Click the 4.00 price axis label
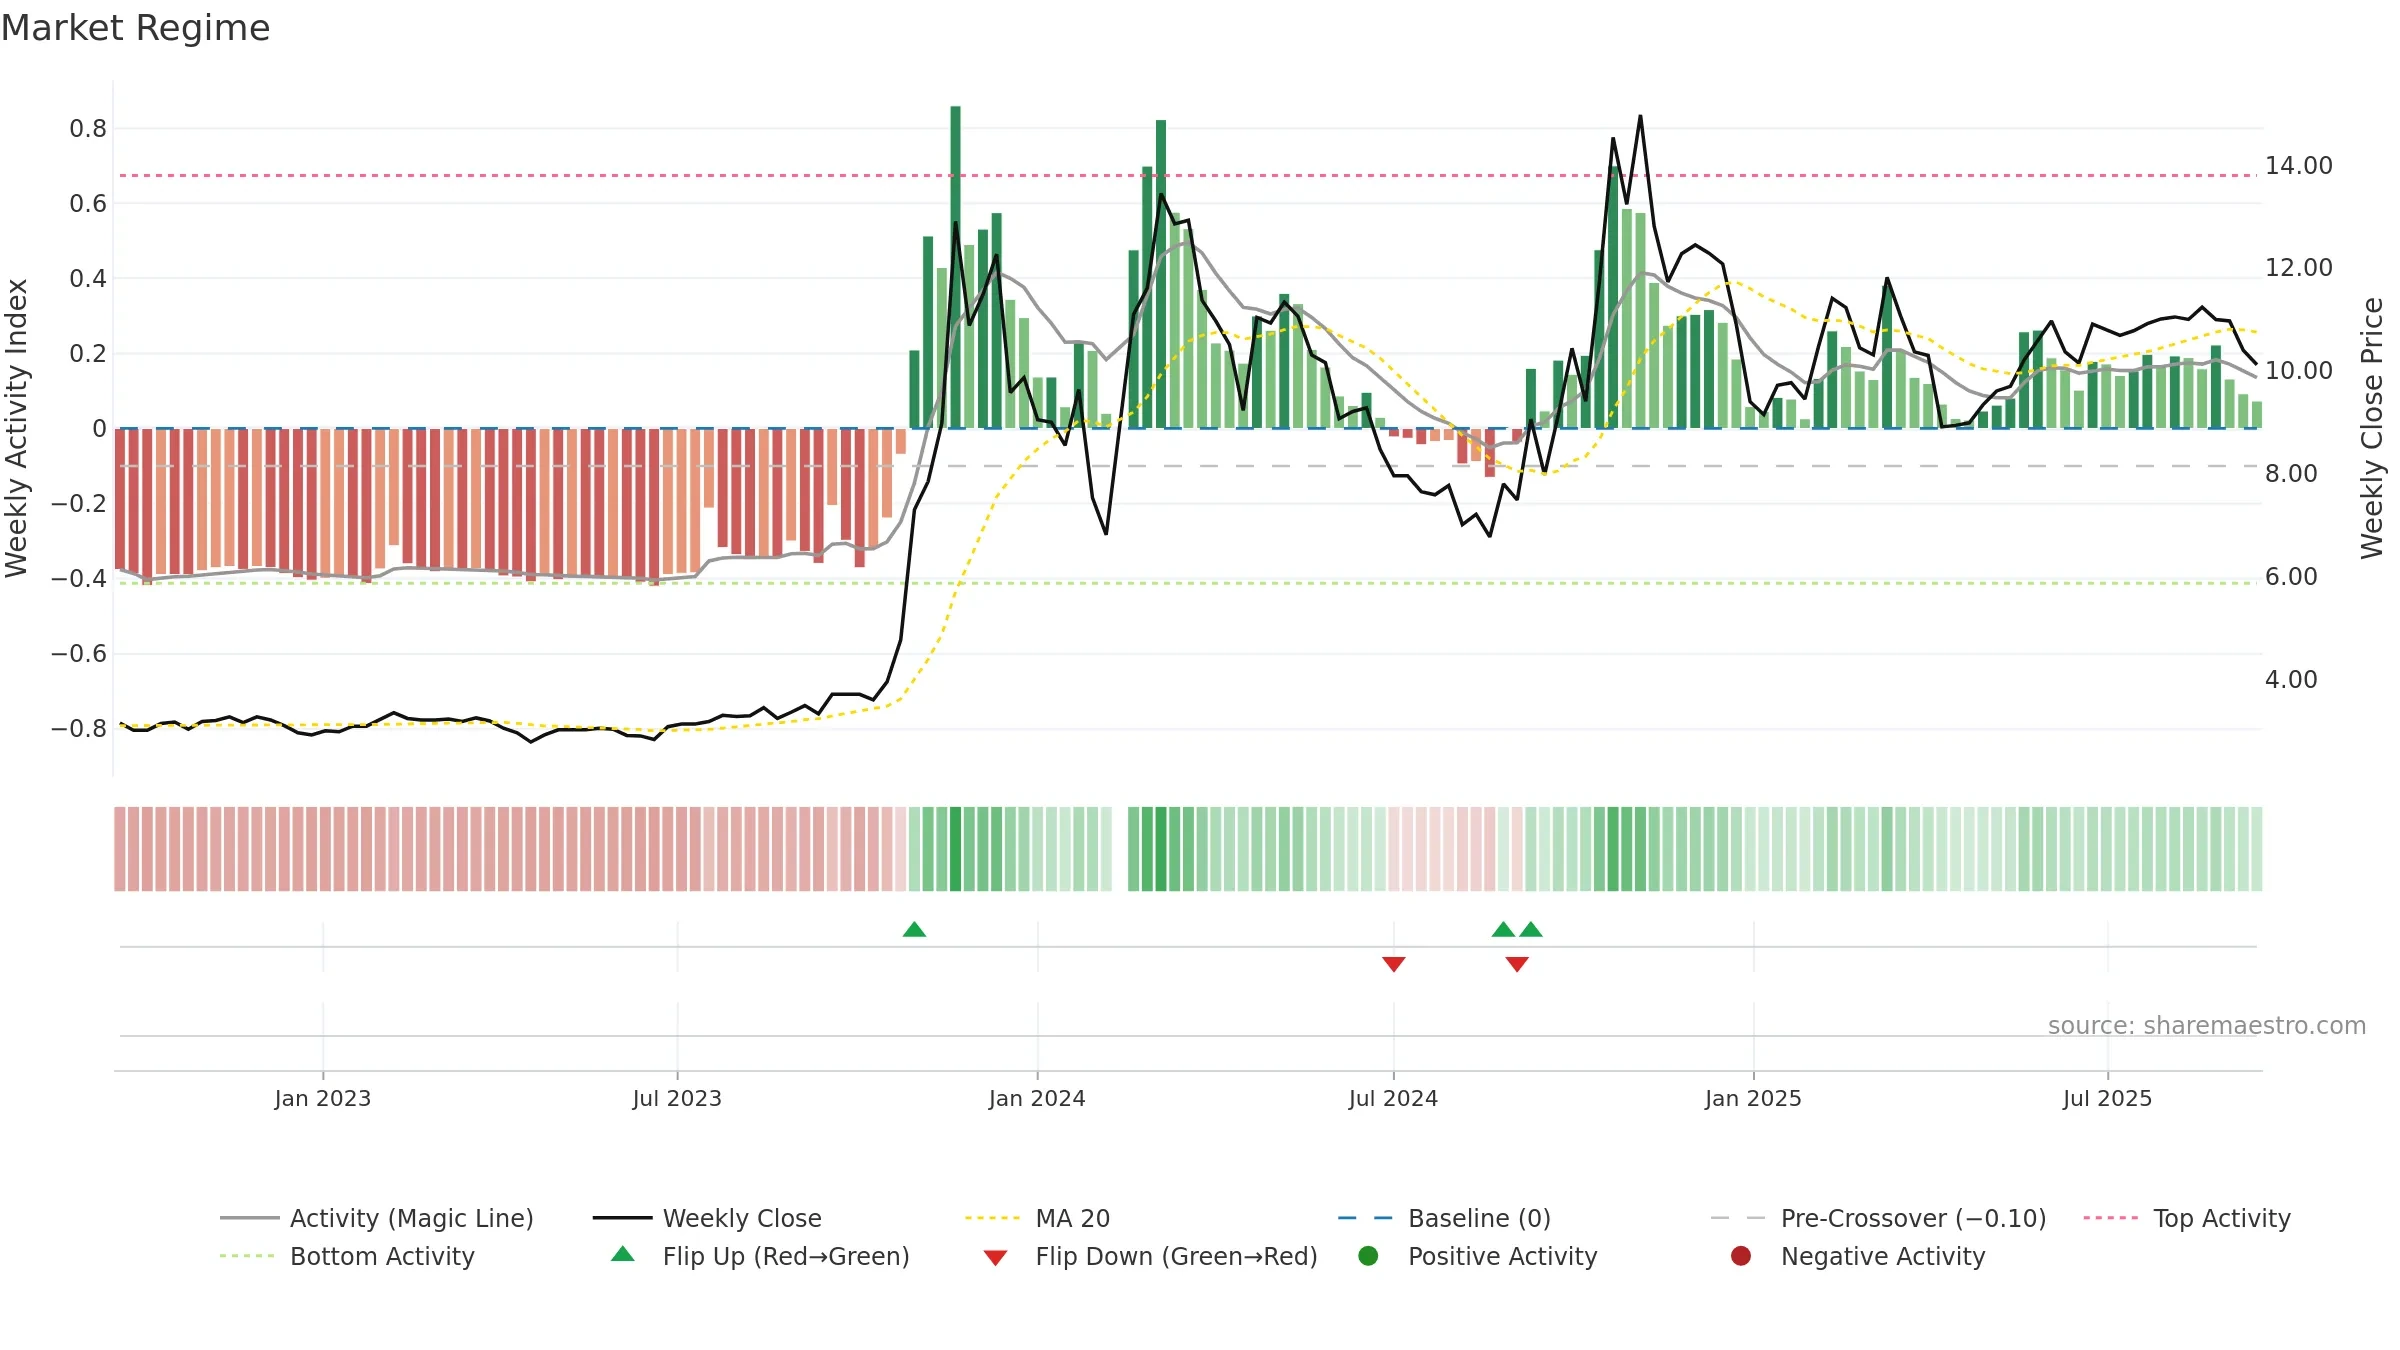The width and height of the screenshot is (2400, 1350). (2291, 680)
